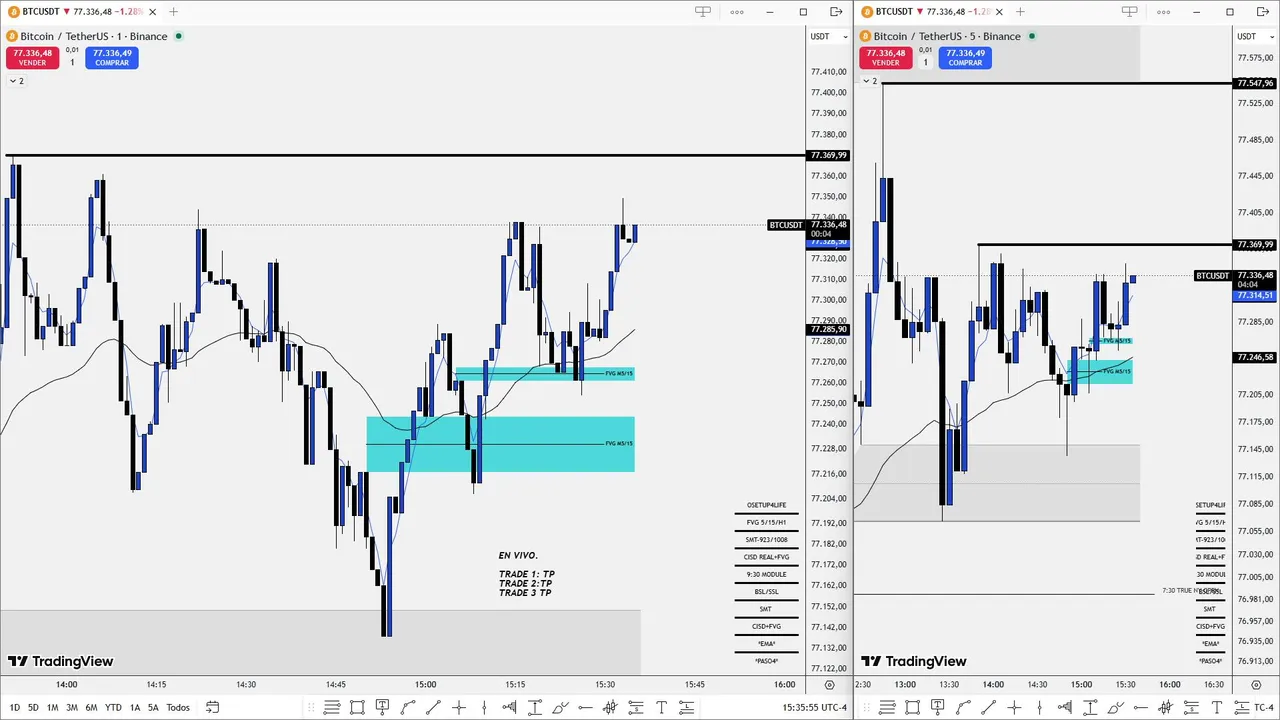
Task: Click symbol title Bitcoin / TetherUS · 5 · Binance
Action: pos(947,36)
